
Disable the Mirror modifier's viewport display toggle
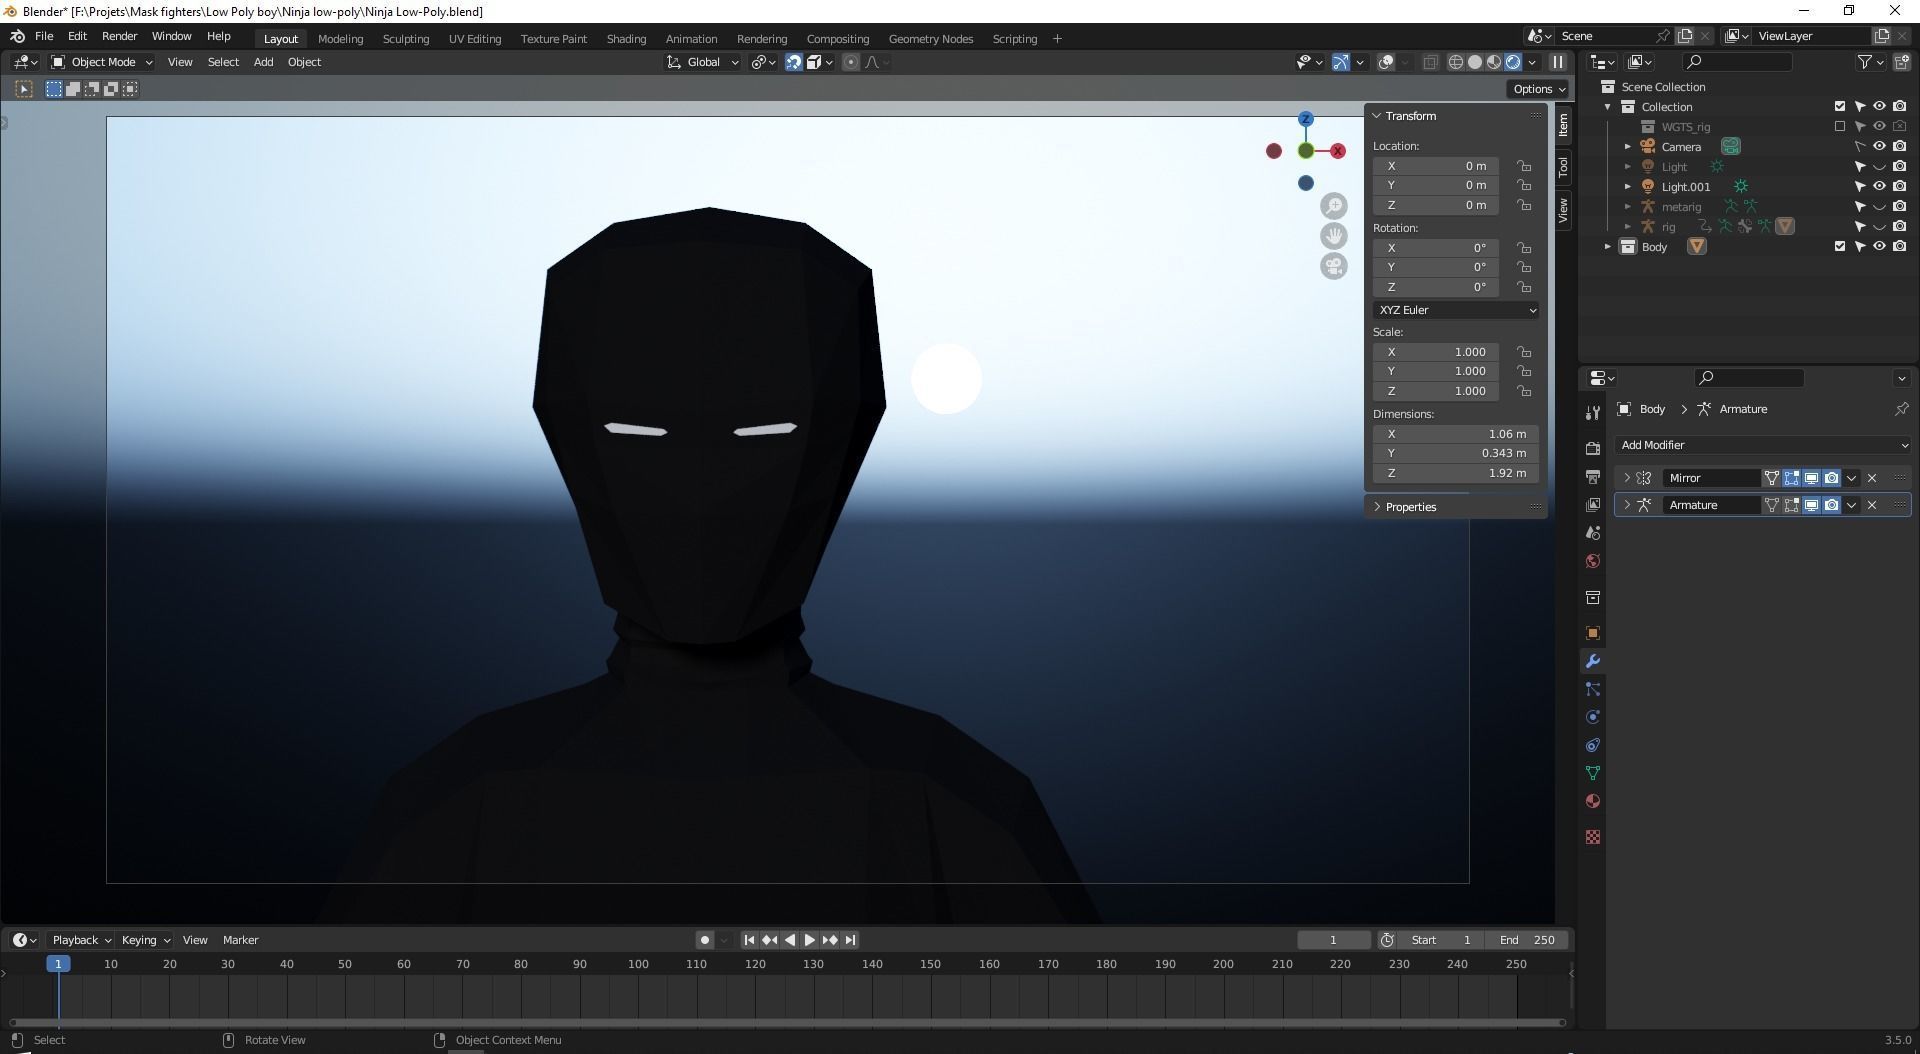[1810, 478]
